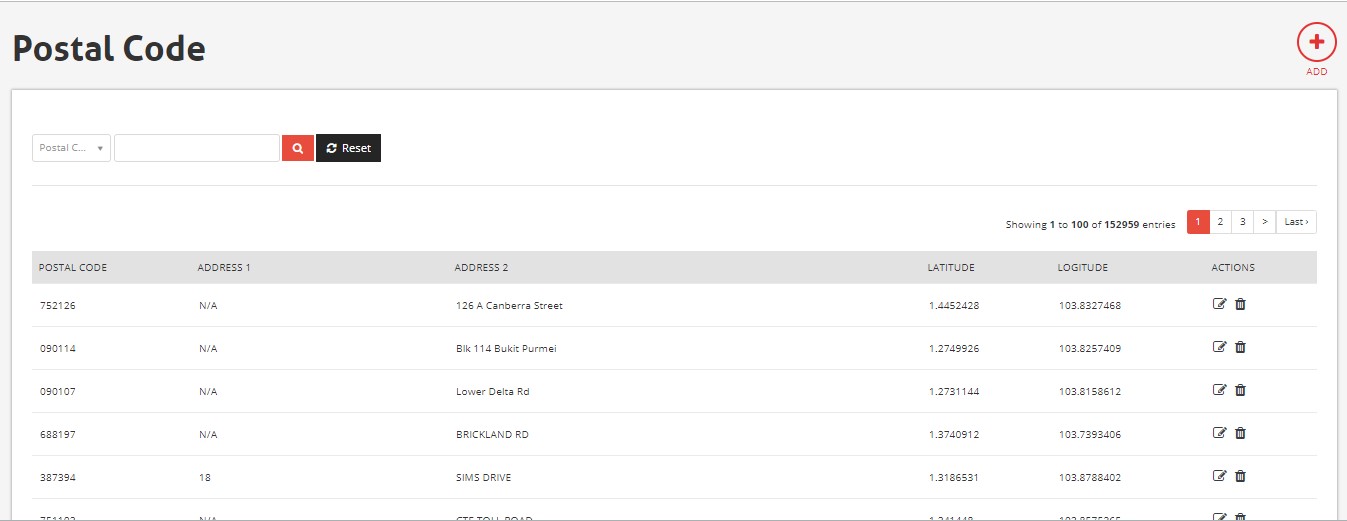Delete the 752126 Canberra Street entry

(x=1240, y=304)
